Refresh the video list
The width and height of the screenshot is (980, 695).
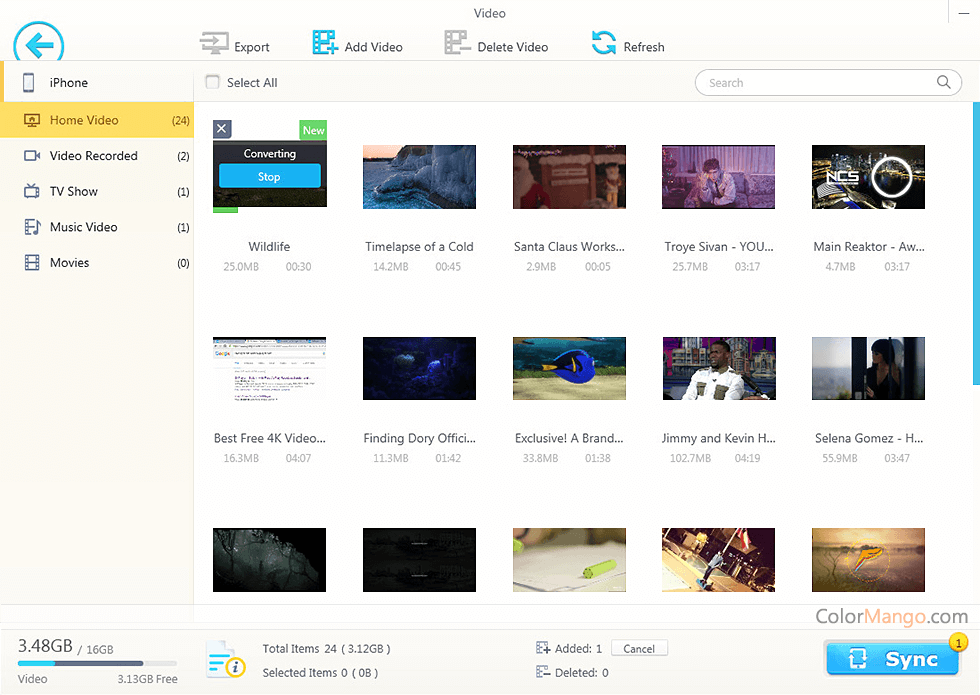click(603, 43)
